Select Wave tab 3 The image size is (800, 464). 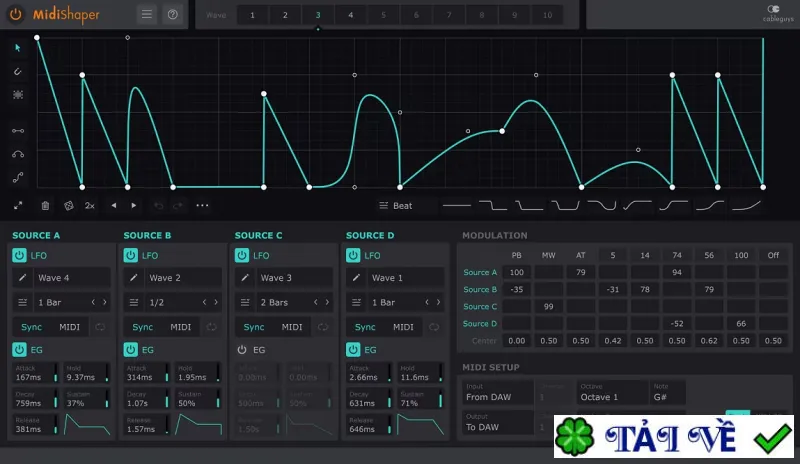pyautogui.click(x=318, y=15)
